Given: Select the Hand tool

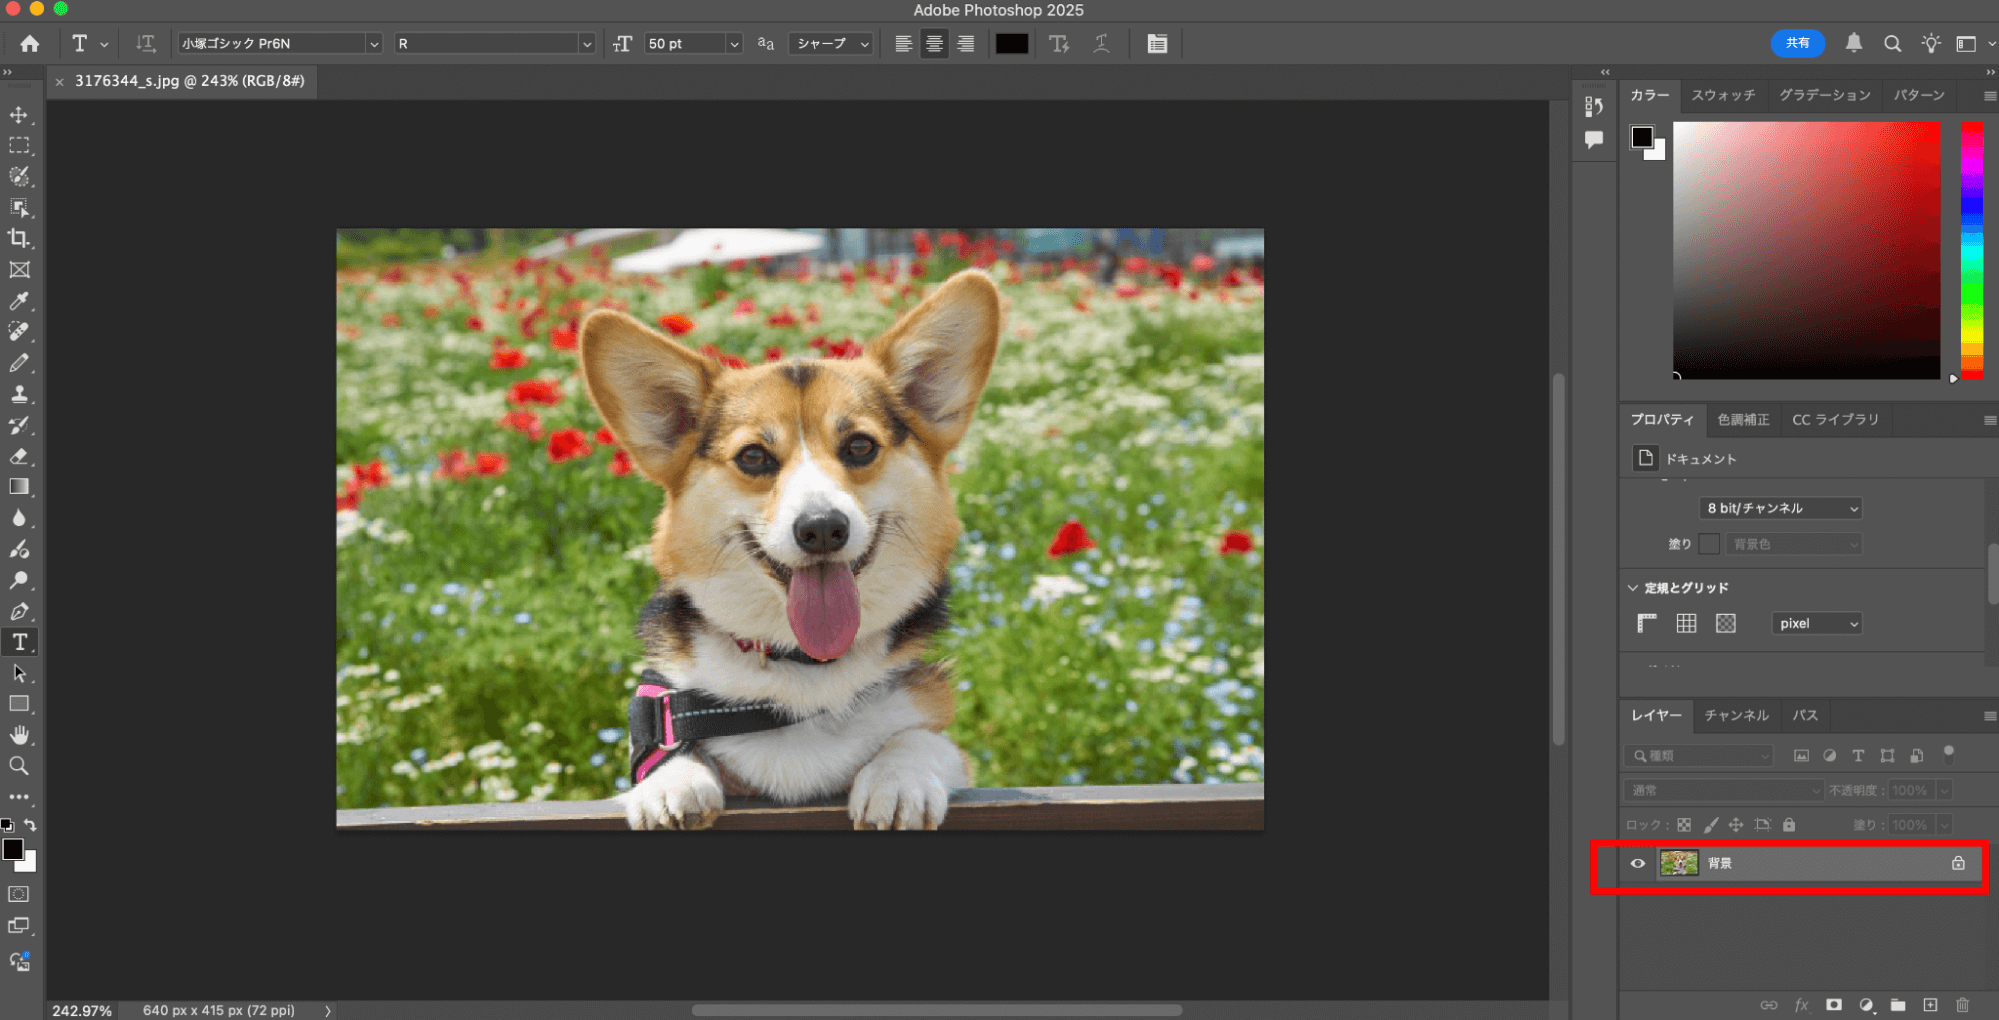Looking at the screenshot, I should click(x=19, y=735).
